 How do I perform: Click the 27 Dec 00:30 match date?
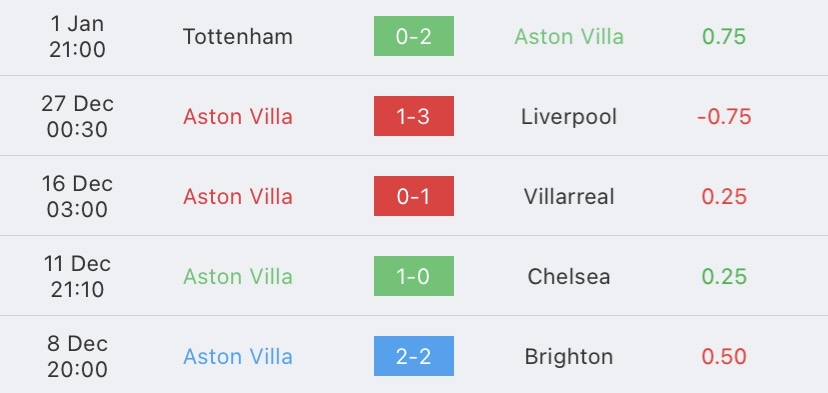pyautogui.click(x=77, y=116)
